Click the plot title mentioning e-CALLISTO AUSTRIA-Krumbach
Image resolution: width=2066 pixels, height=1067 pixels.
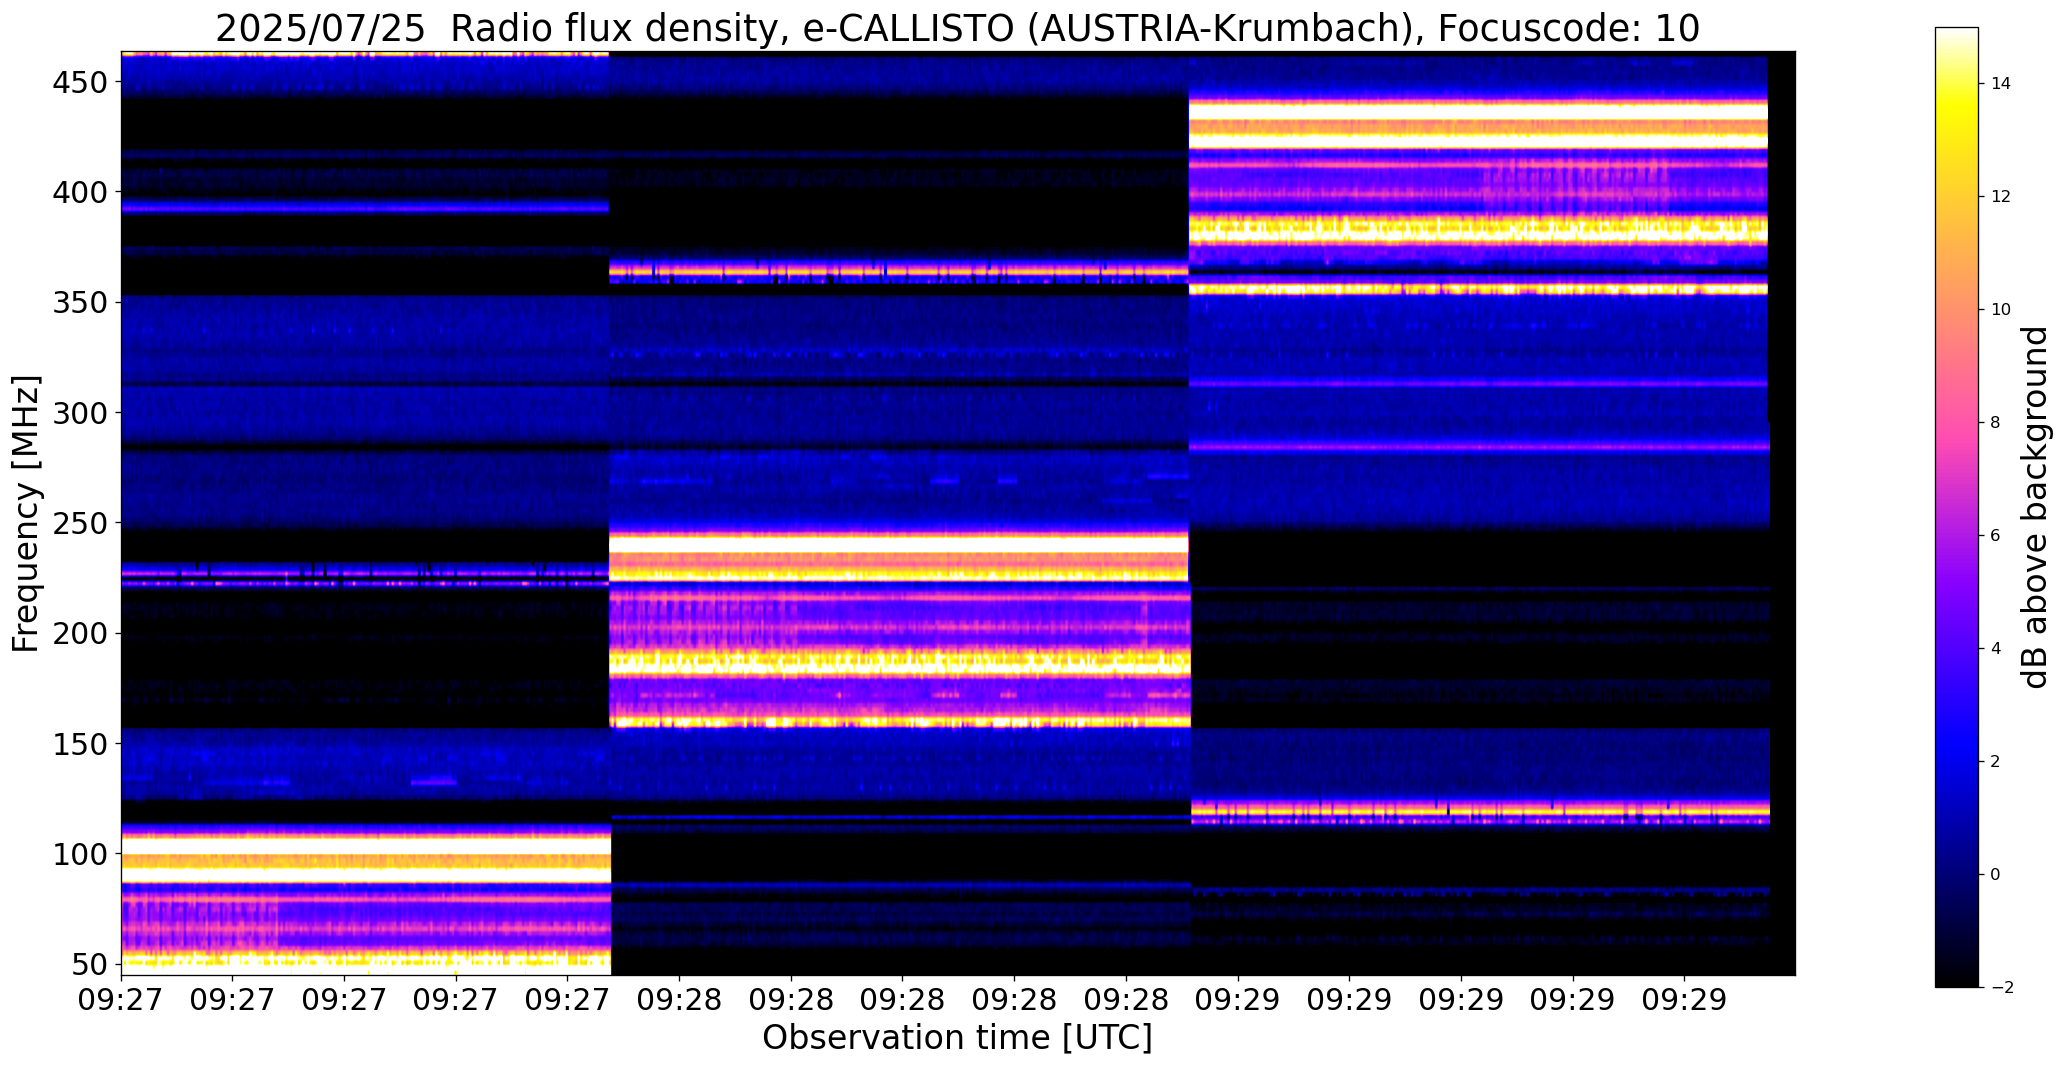click(957, 29)
